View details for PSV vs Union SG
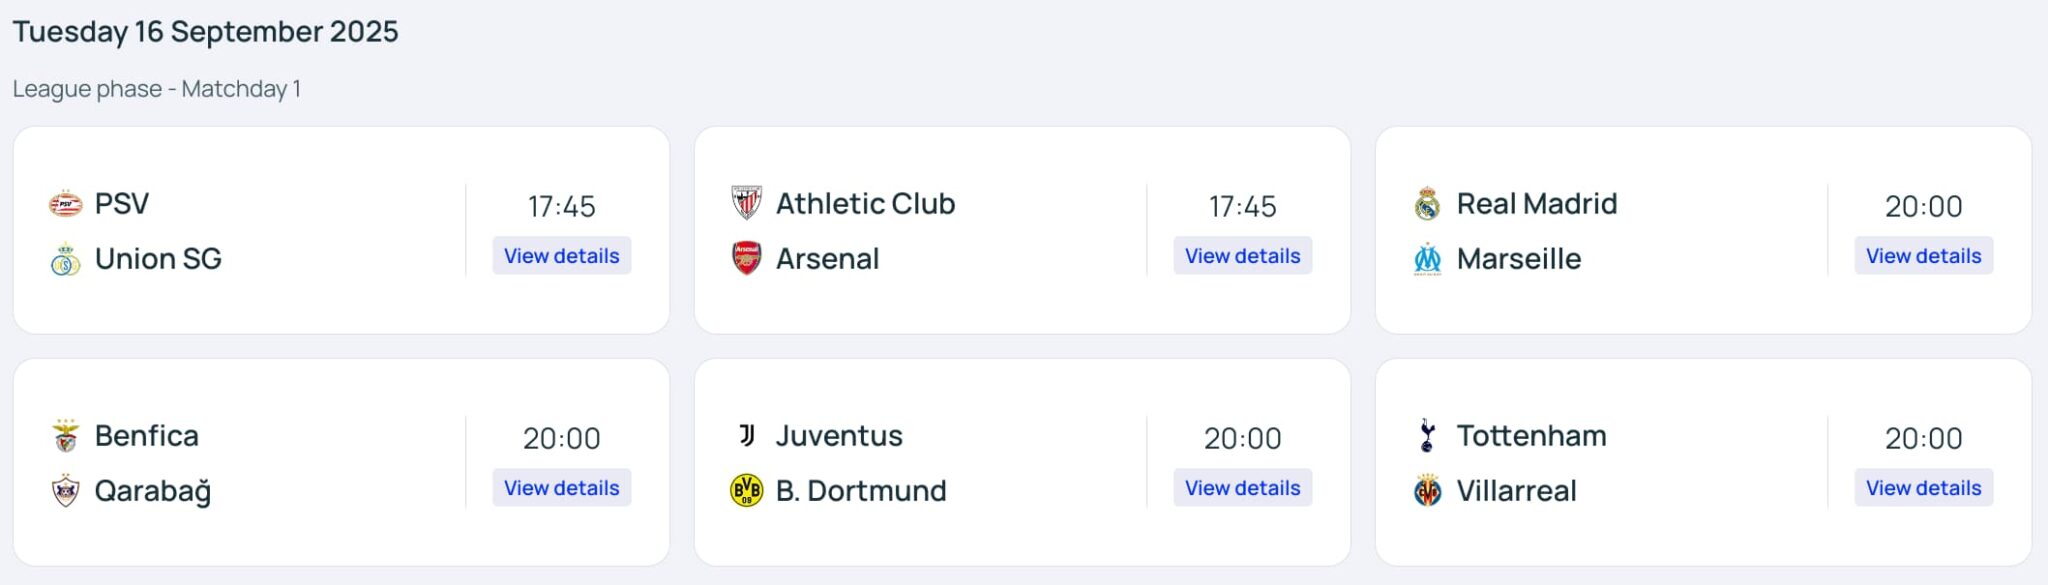 tap(561, 256)
